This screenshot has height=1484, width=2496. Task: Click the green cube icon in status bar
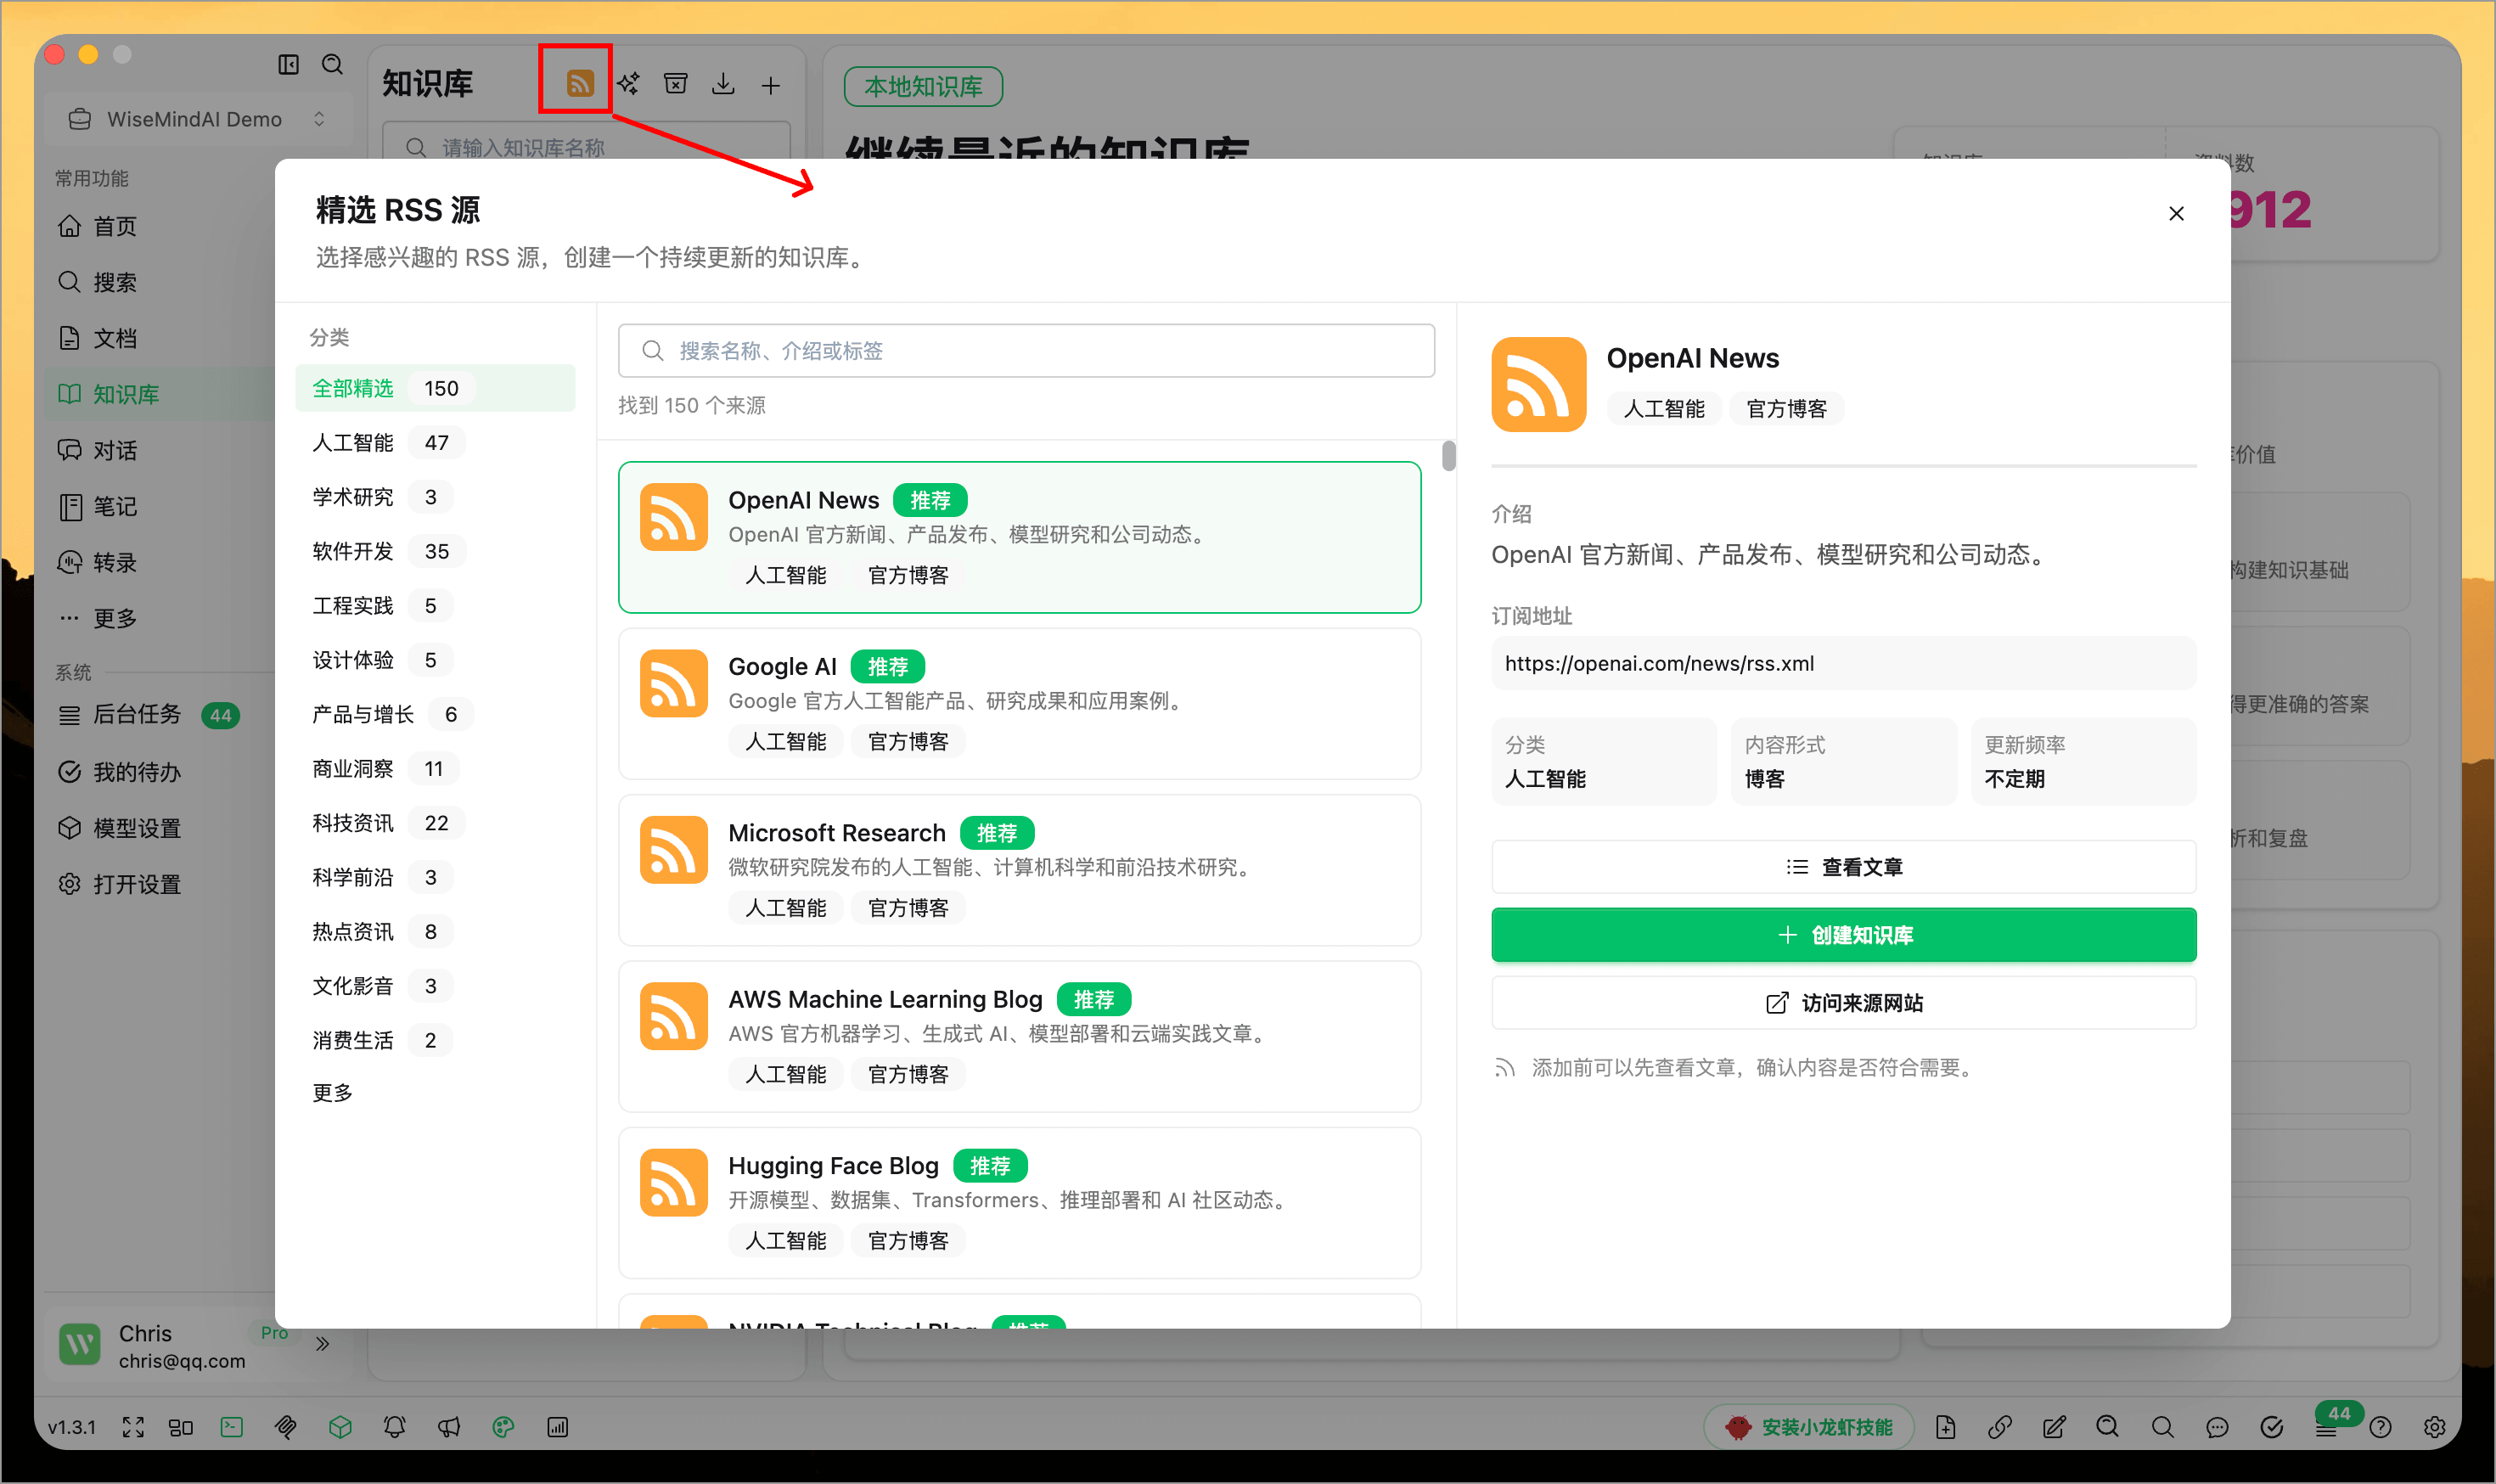coord(340,1427)
